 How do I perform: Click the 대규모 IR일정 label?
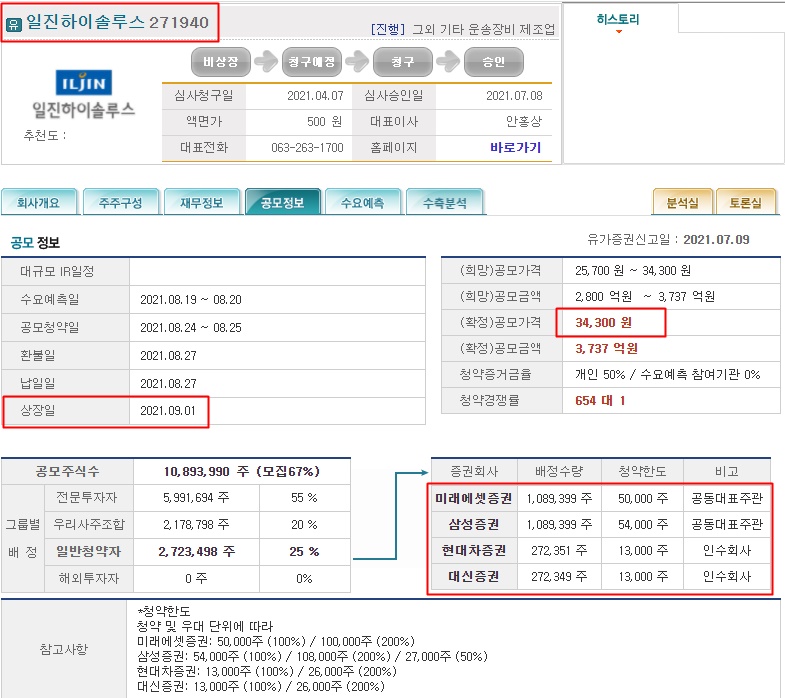click(57, 271)
